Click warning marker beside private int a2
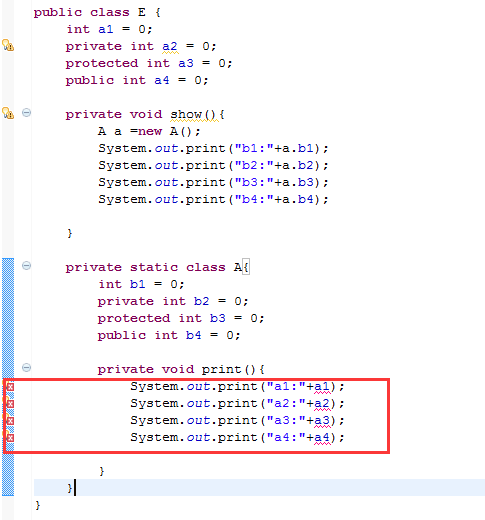Screen dimensions: 485x520 click(8, 45)
